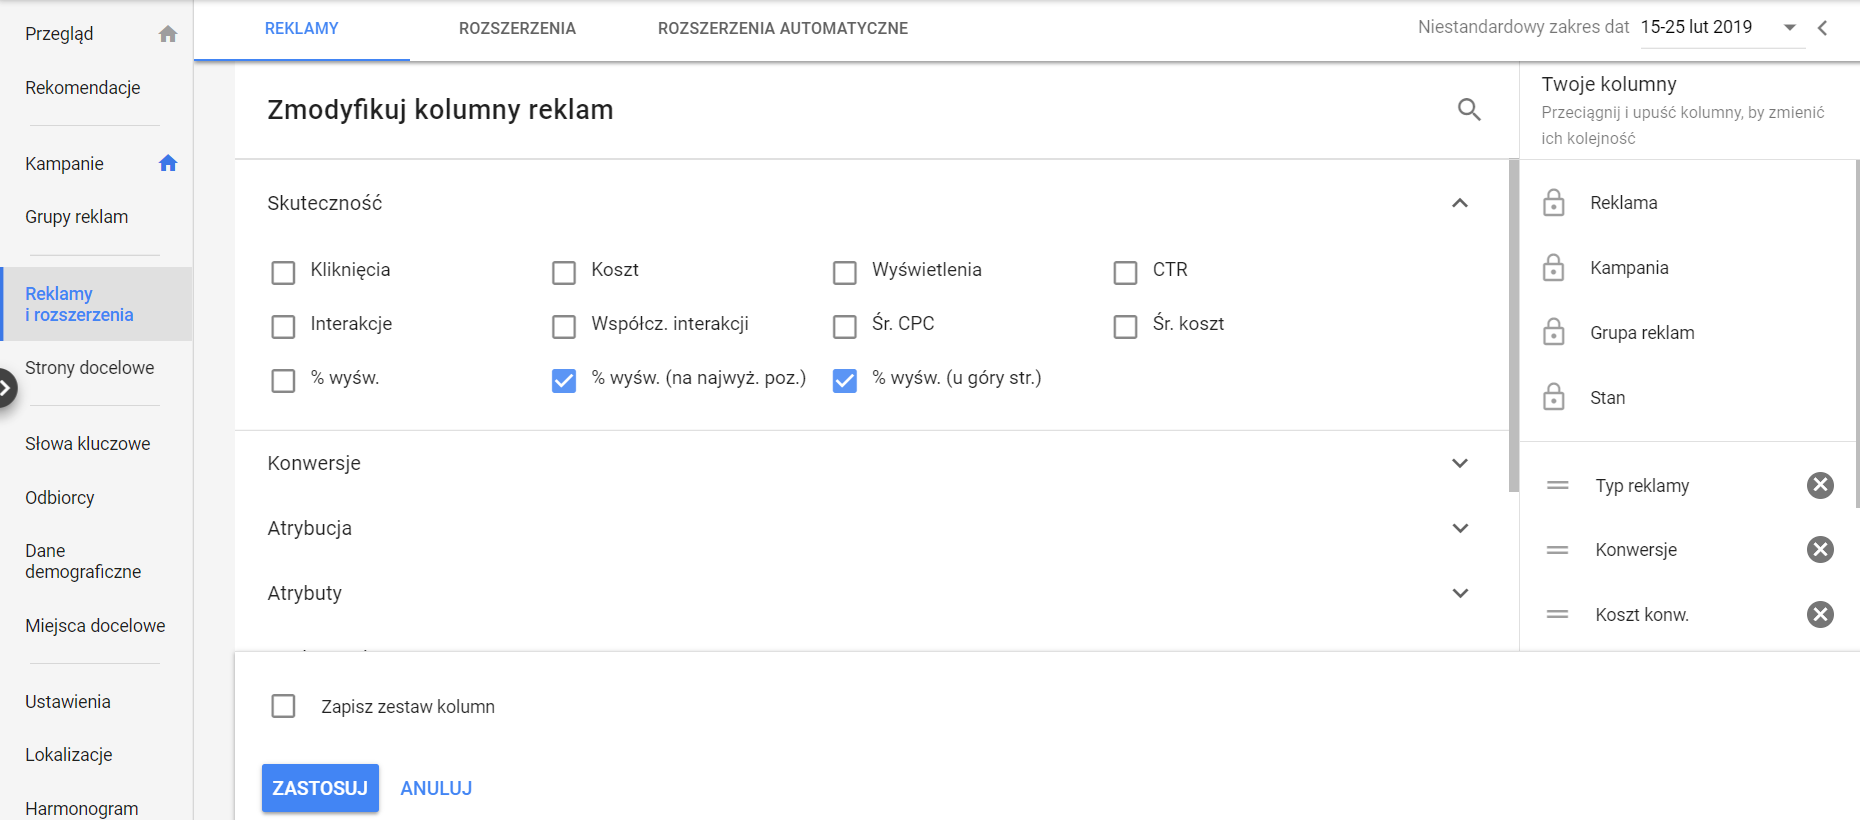Switch to the REKLAMY tab
Viewport: 1860px width, 820px height.
coord(302,29)
